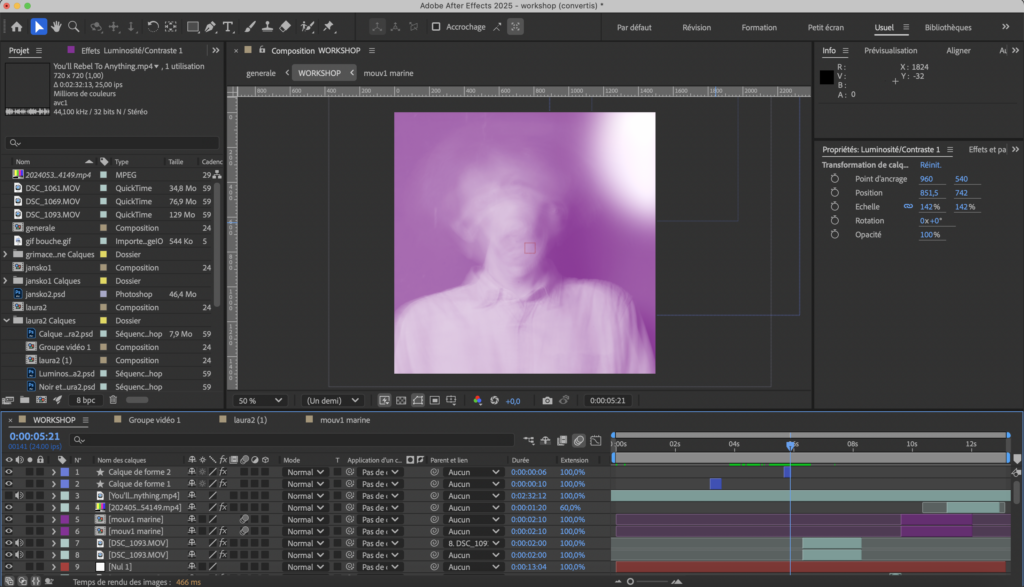Select the Clone Stamp tool
The image size is (1024, 587).
click(265, 27)
